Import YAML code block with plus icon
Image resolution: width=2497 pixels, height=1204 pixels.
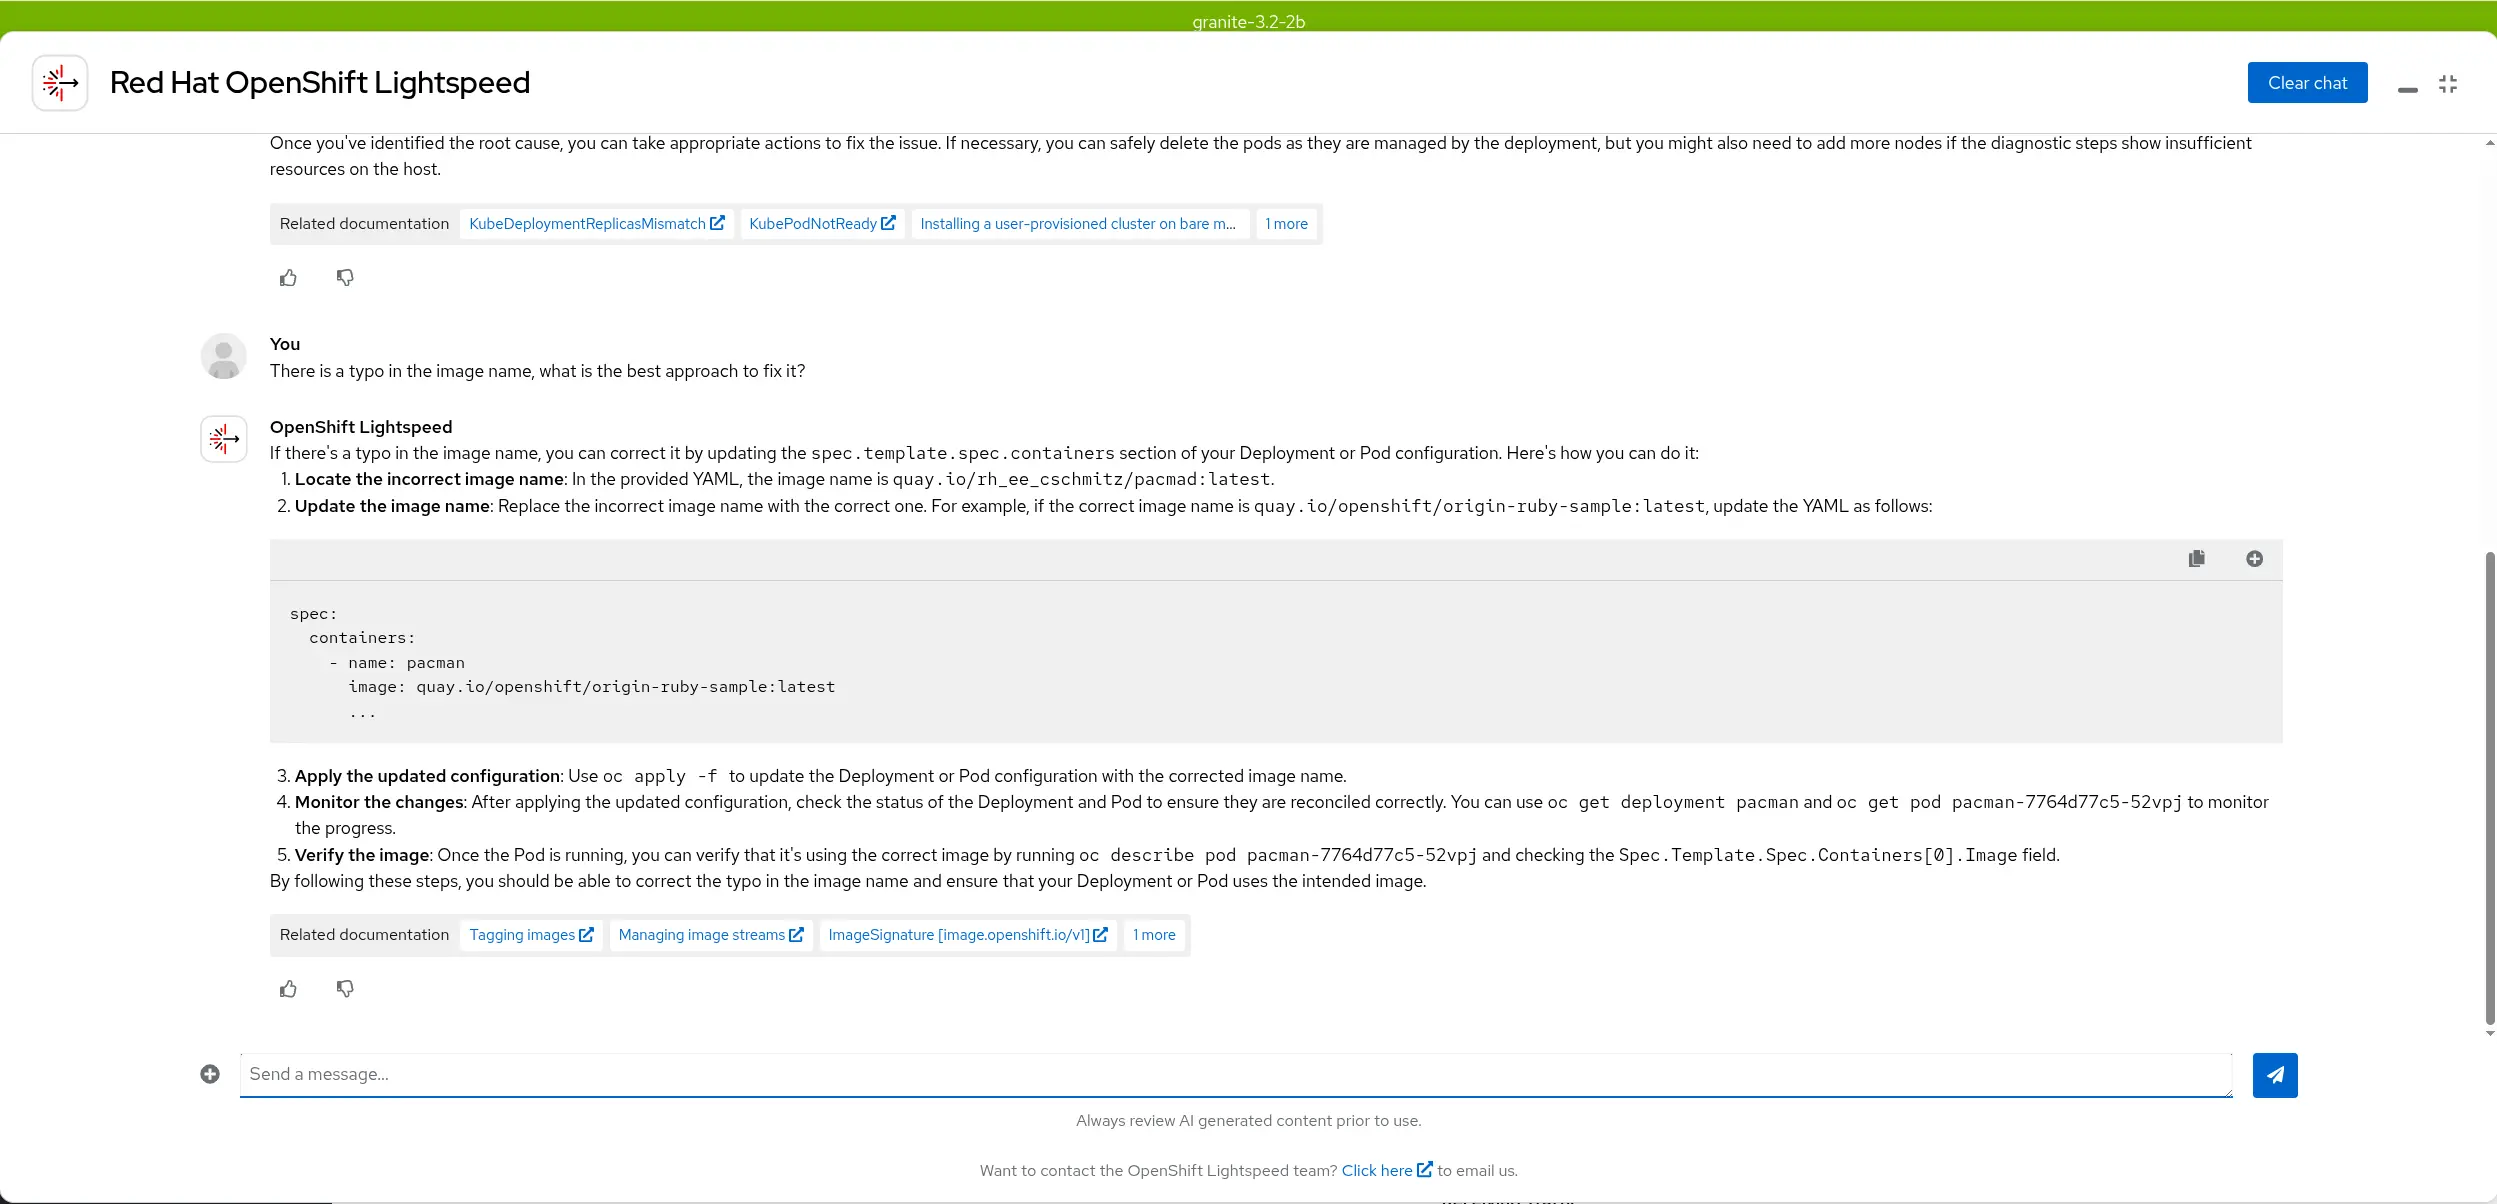2254,559
